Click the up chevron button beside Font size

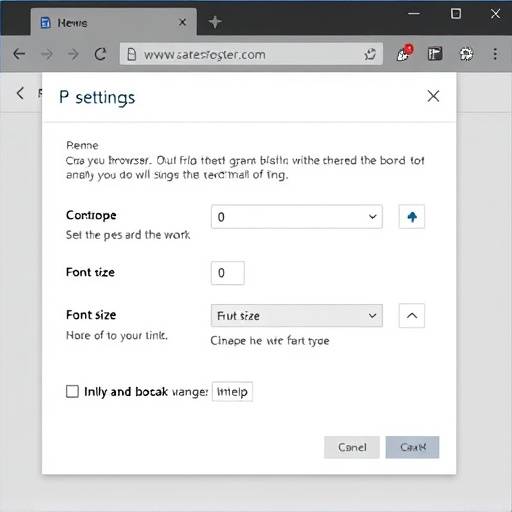(412, 315)
